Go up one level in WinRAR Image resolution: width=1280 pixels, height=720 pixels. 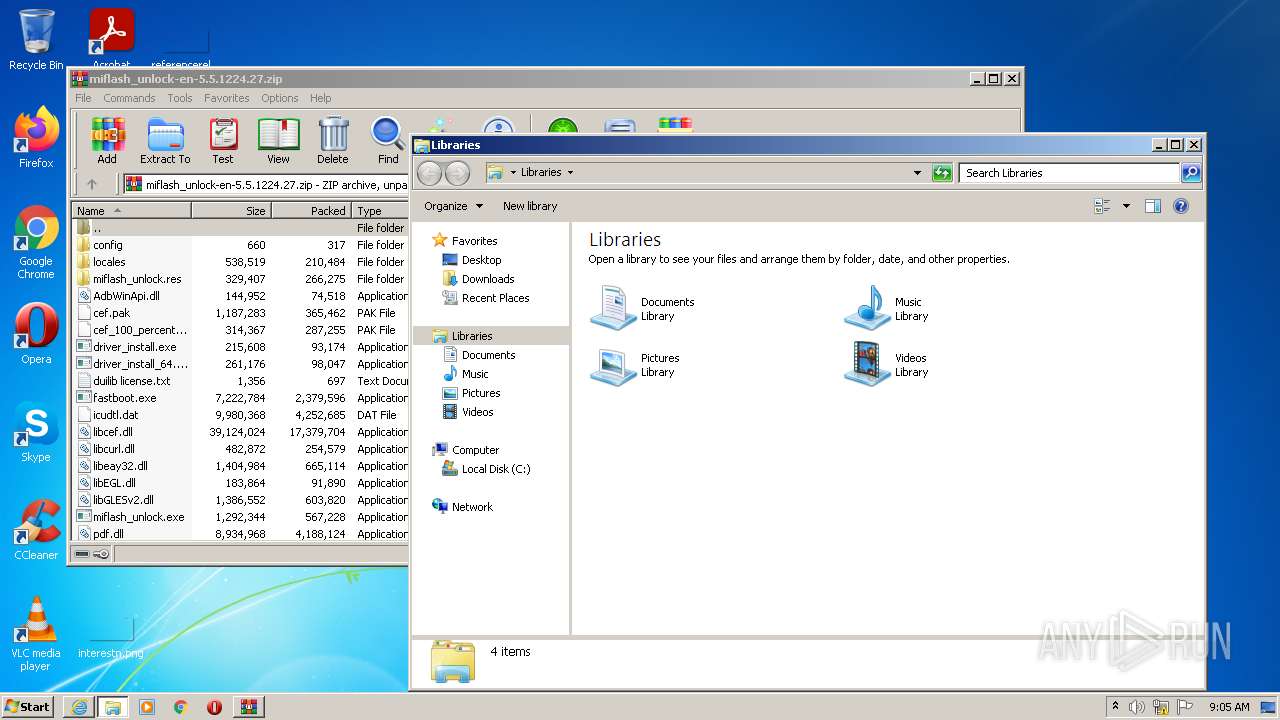(92, 184)
